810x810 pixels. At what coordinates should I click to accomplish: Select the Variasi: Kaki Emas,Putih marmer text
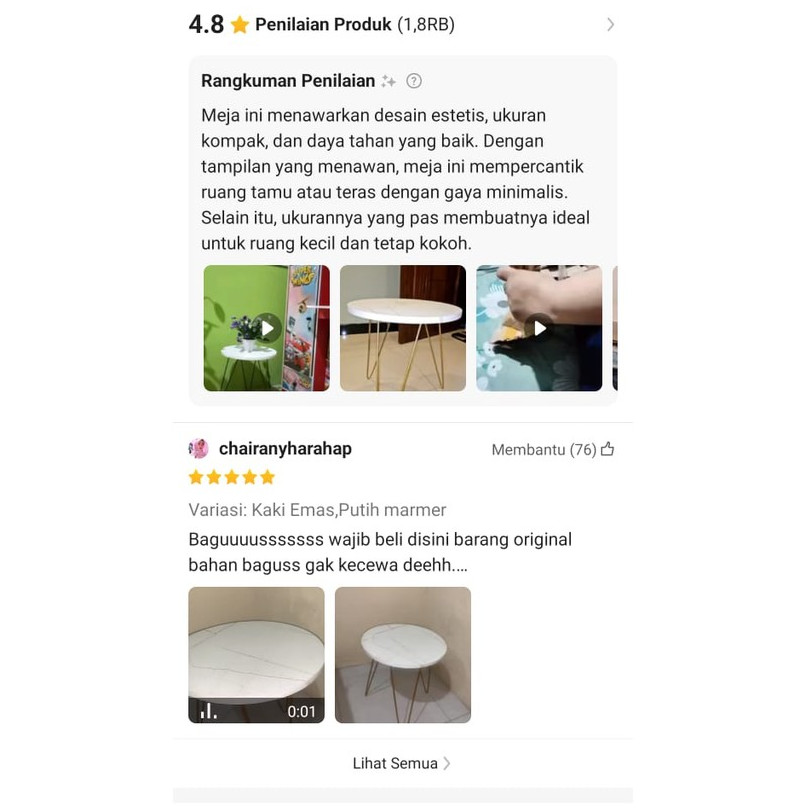317,510
